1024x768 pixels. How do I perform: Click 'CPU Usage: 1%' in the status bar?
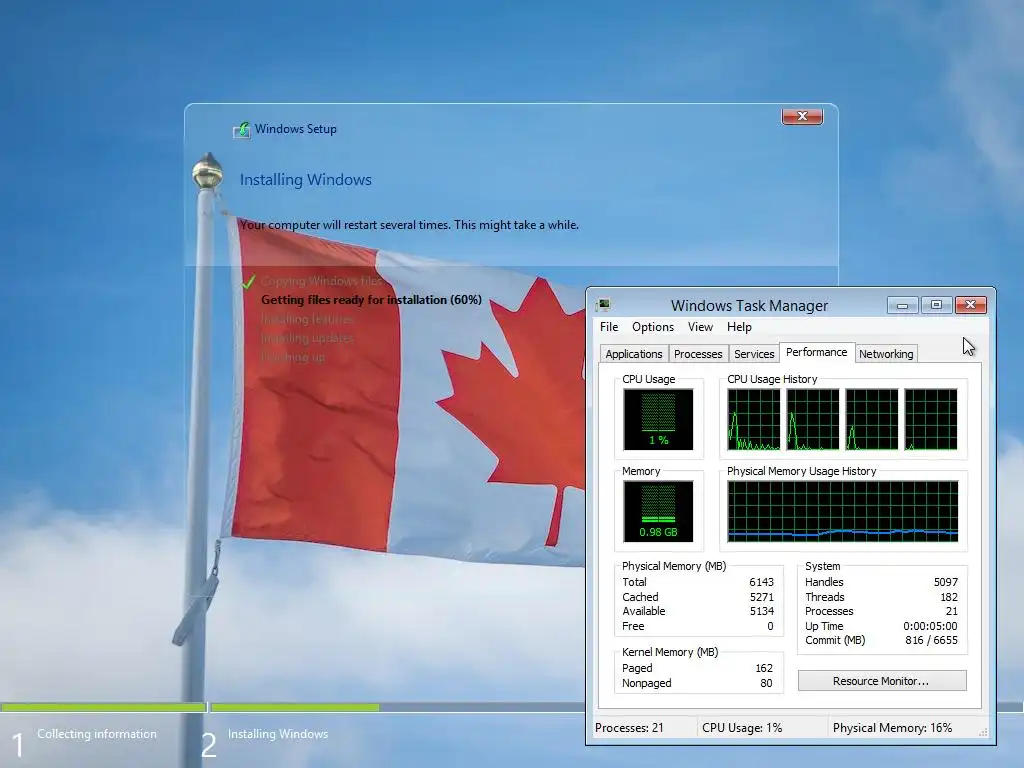click(x=742, y=728)
